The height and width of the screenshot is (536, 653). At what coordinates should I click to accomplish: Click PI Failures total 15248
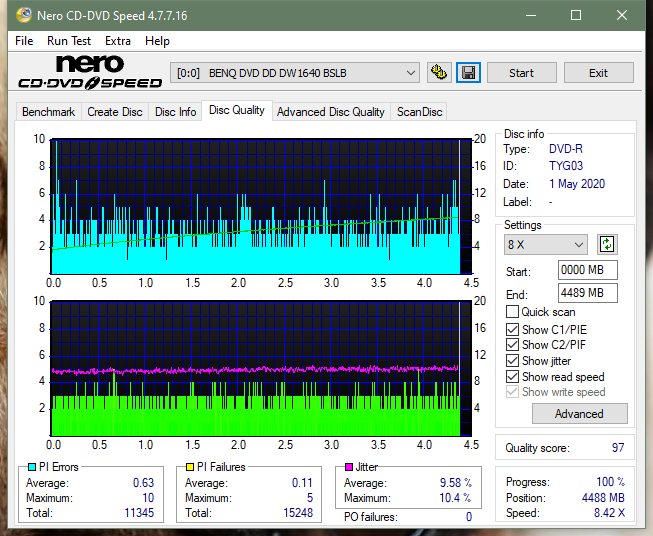(x=298, y=513)
